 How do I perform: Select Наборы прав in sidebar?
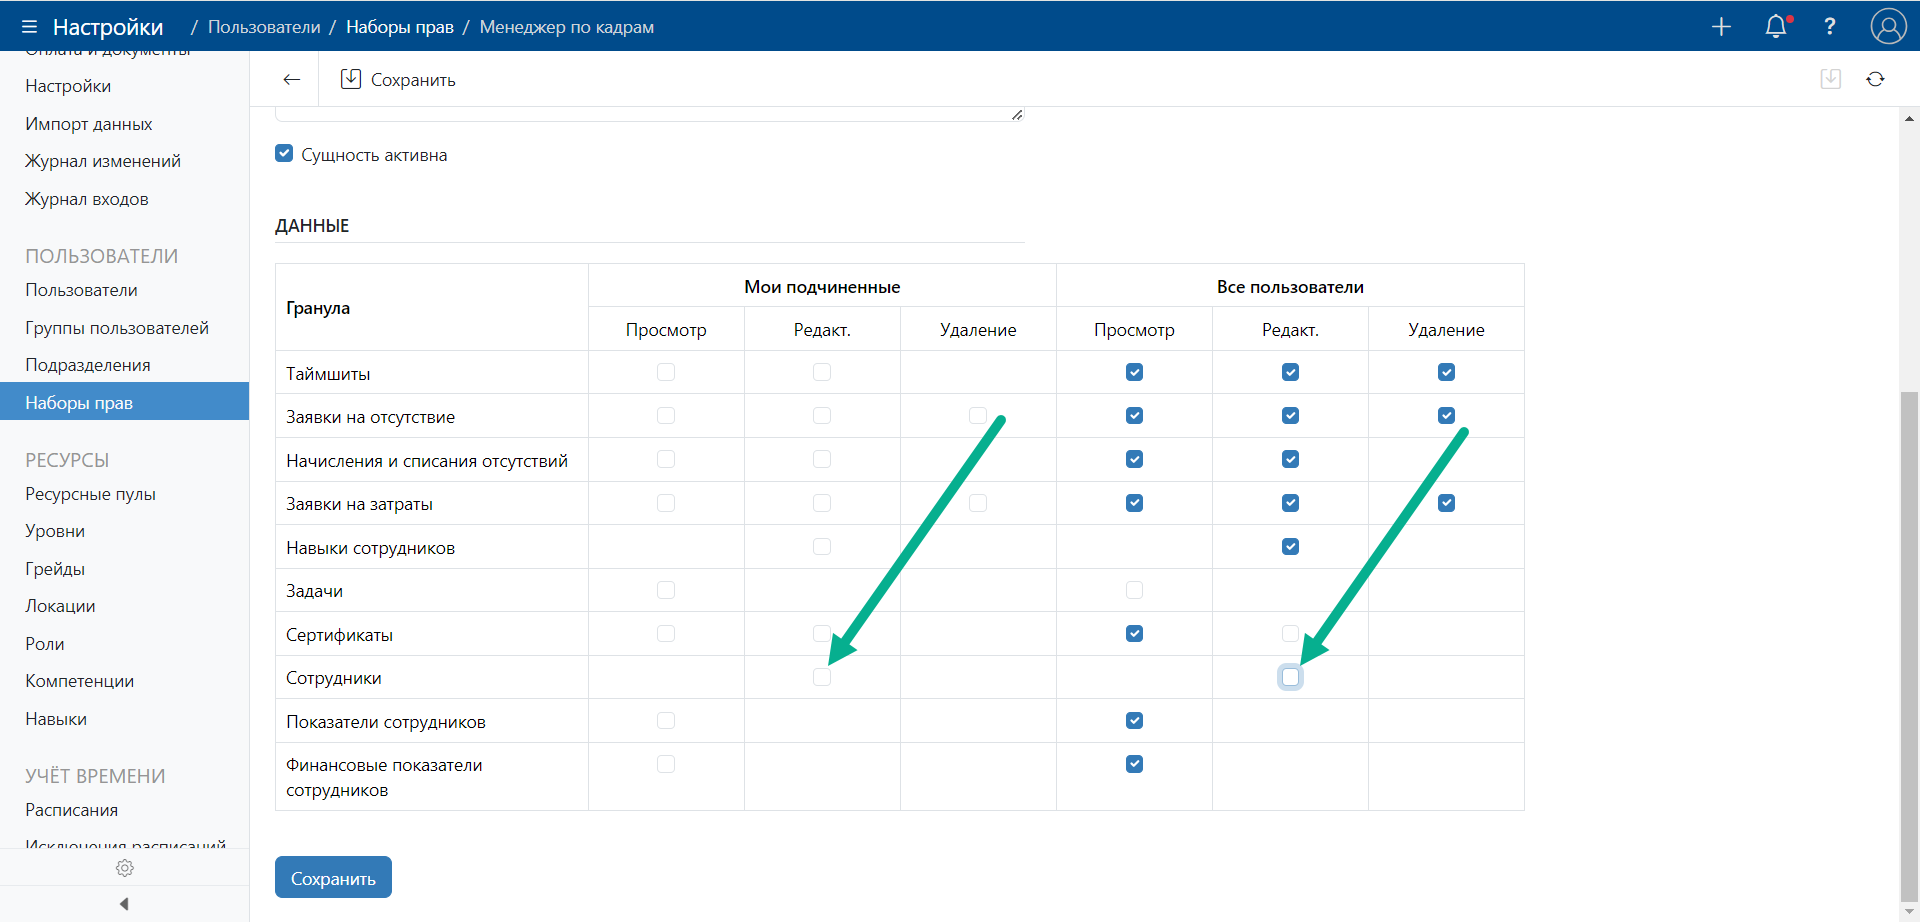[x=124, y=401]
